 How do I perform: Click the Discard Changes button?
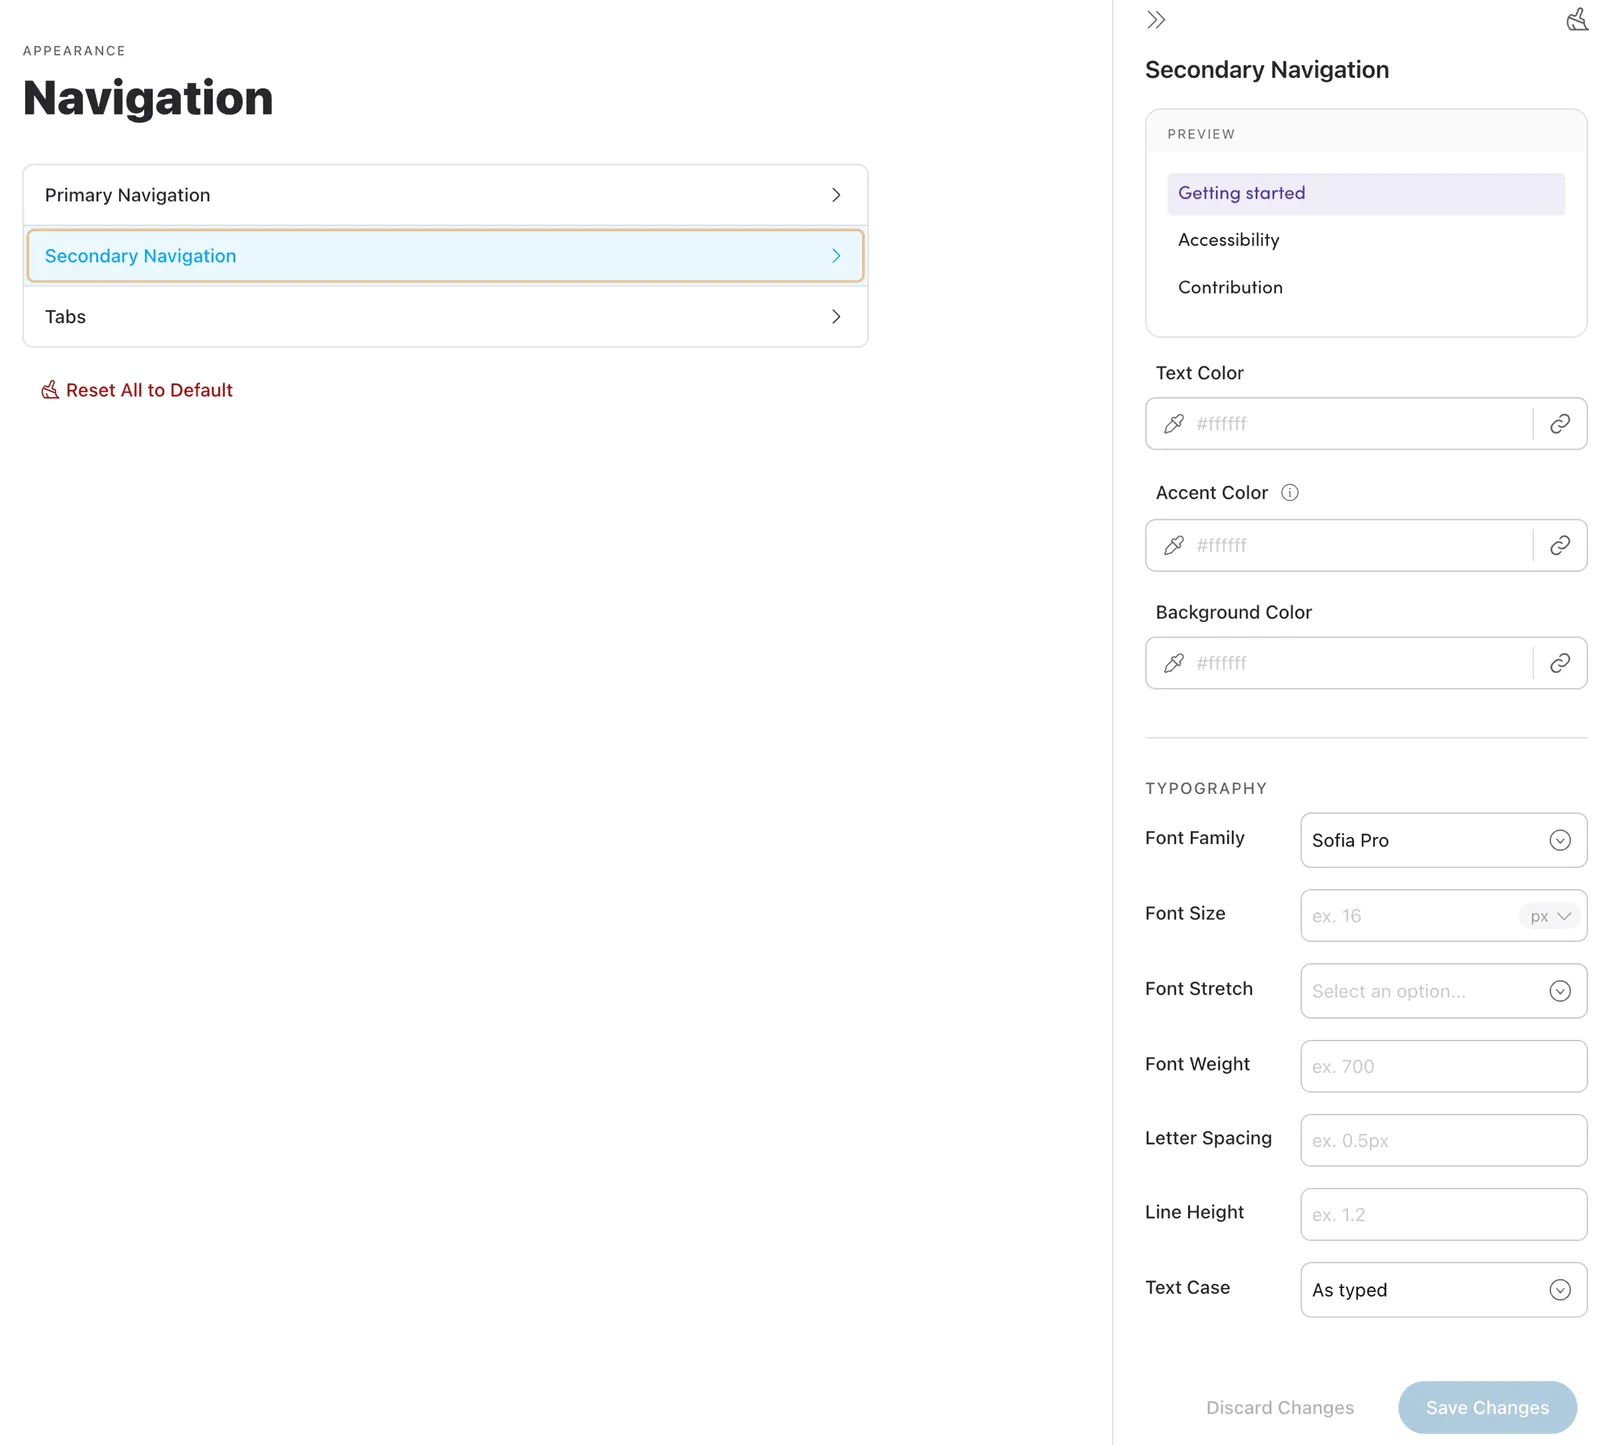tap(1280, 1408)
